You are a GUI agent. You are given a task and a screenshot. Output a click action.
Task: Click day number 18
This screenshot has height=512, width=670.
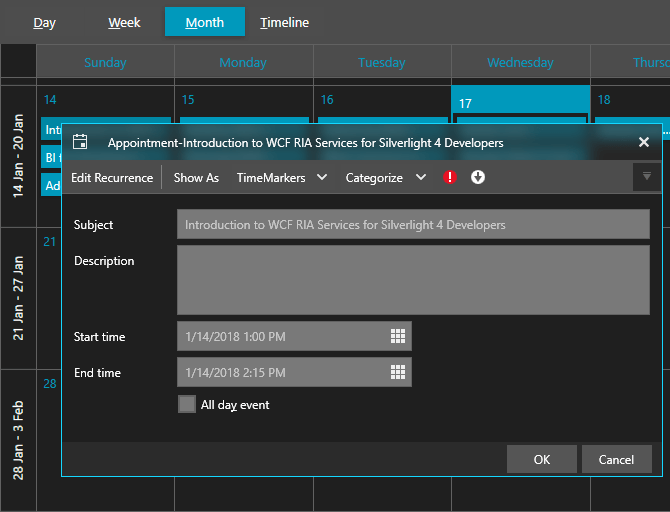point(604,100)
